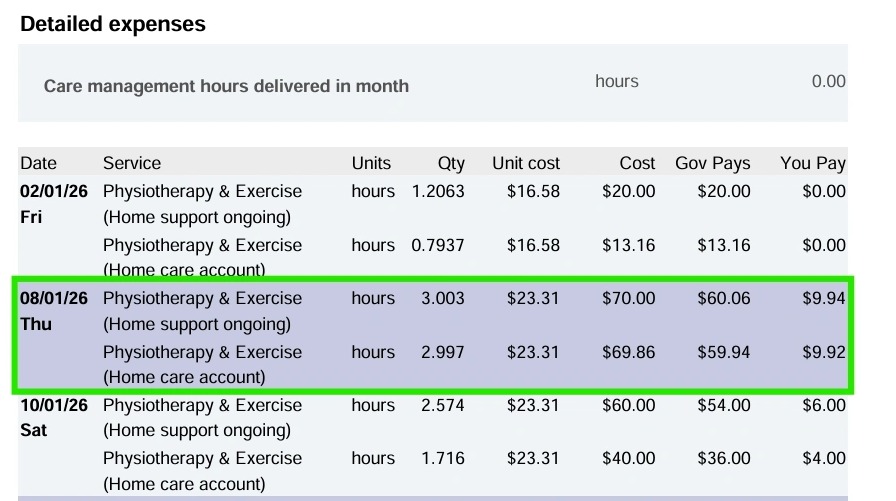The width and height of the screenshot is (896, 501).
Task: Click the Detailed expenses heading
Action: (113, 24)
